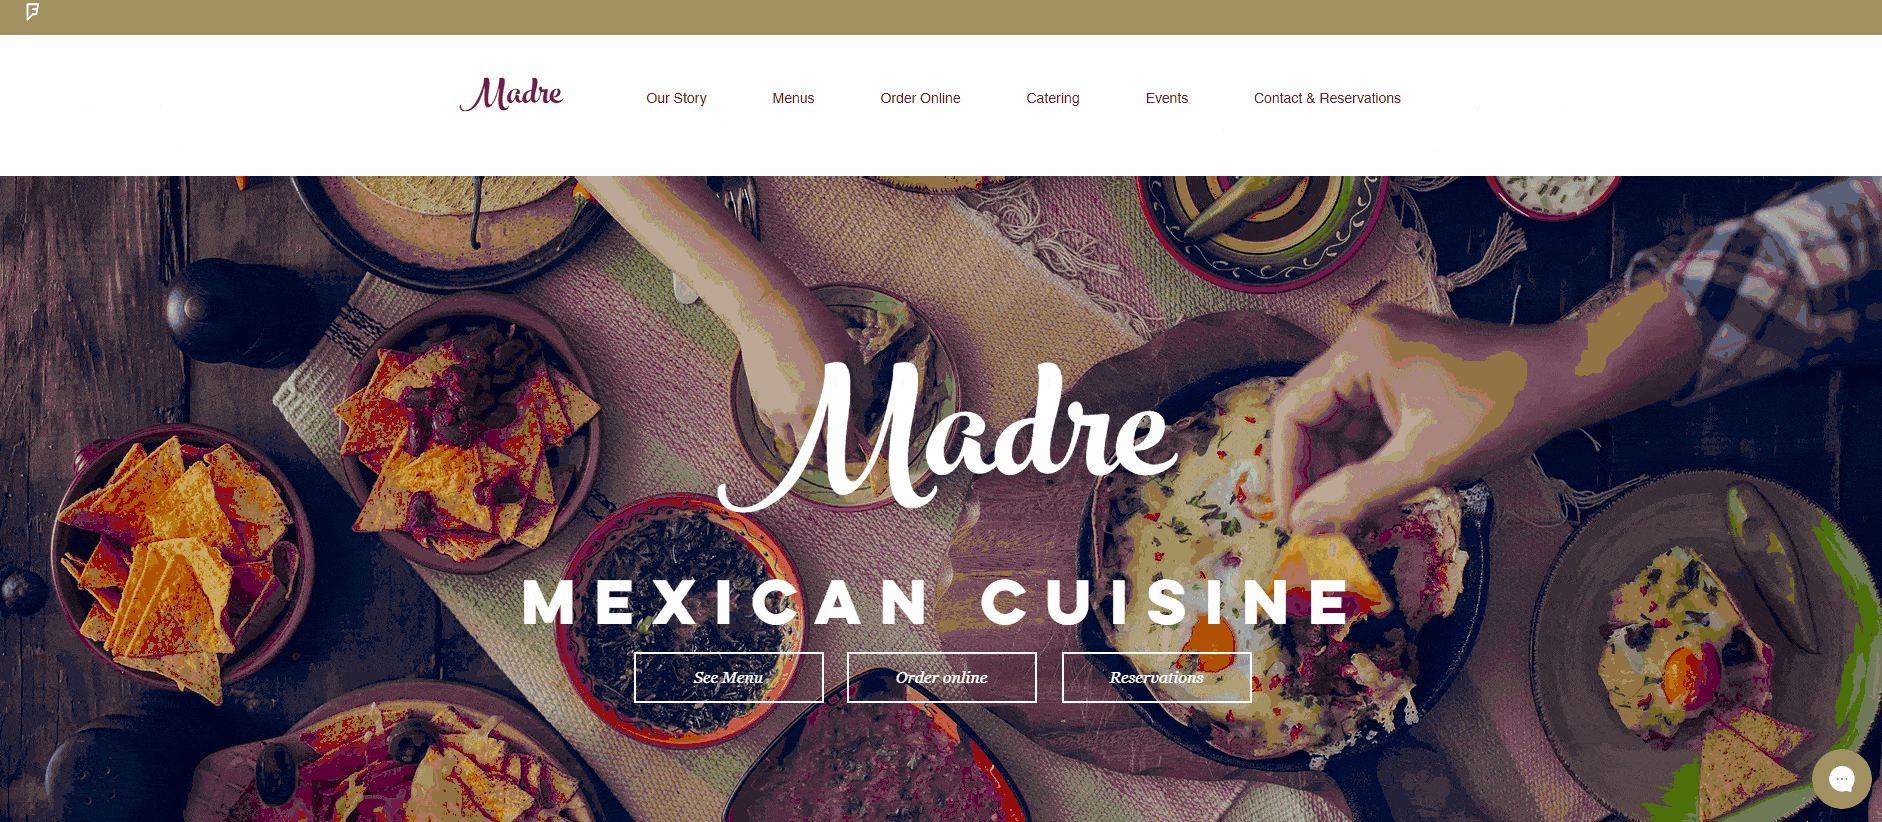Click the Foursquare icon in the top bar
This screenshot has width=1882, height=822.
coord(32,12)
